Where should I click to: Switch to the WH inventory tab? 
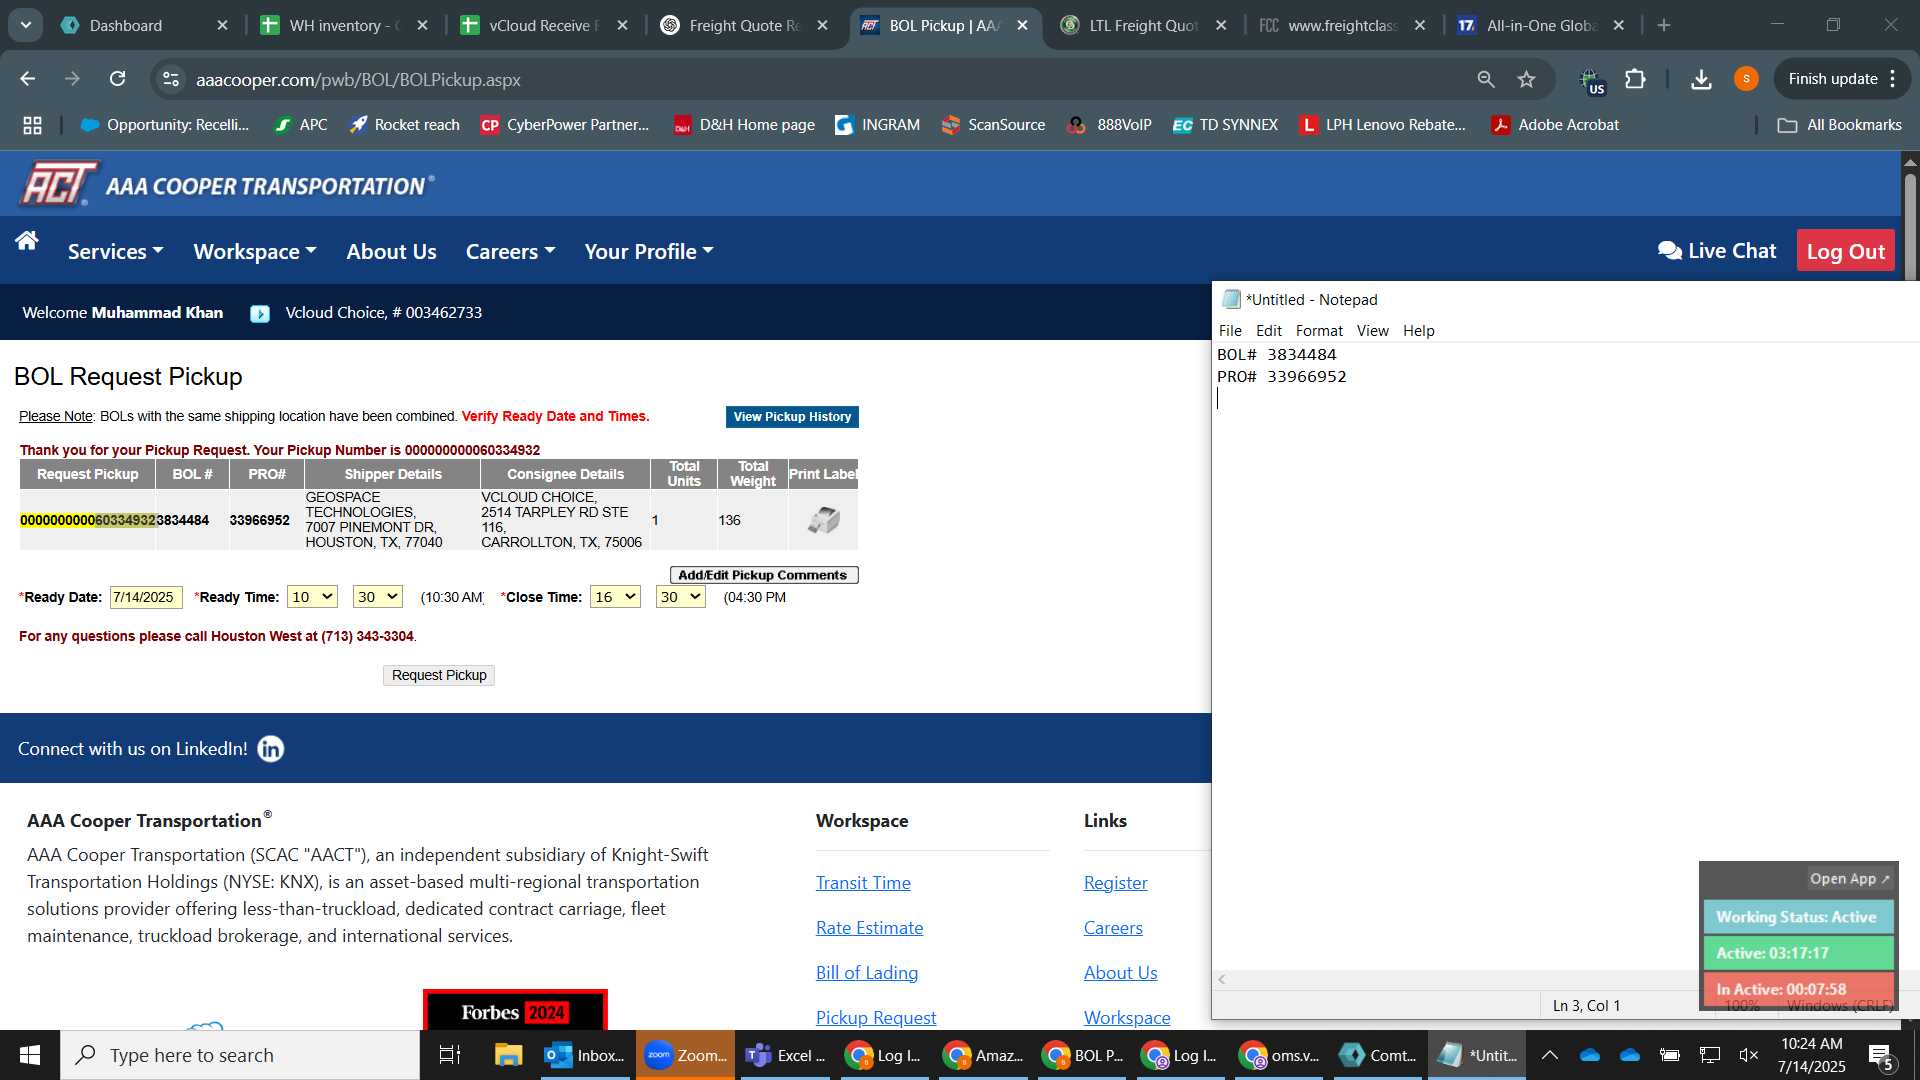345,25
